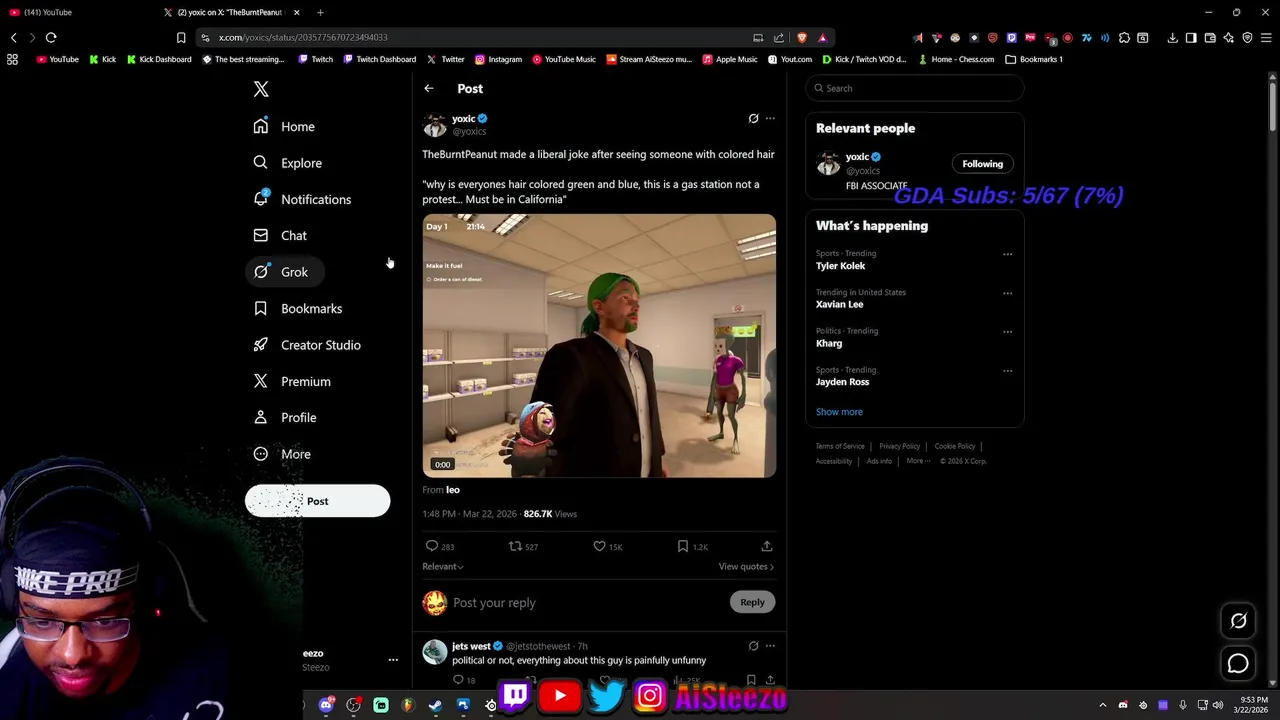The image size is (1280, 720).
Task: Bookmark the post with 1.2K bookmarks
Action: [x=683, y=546]
